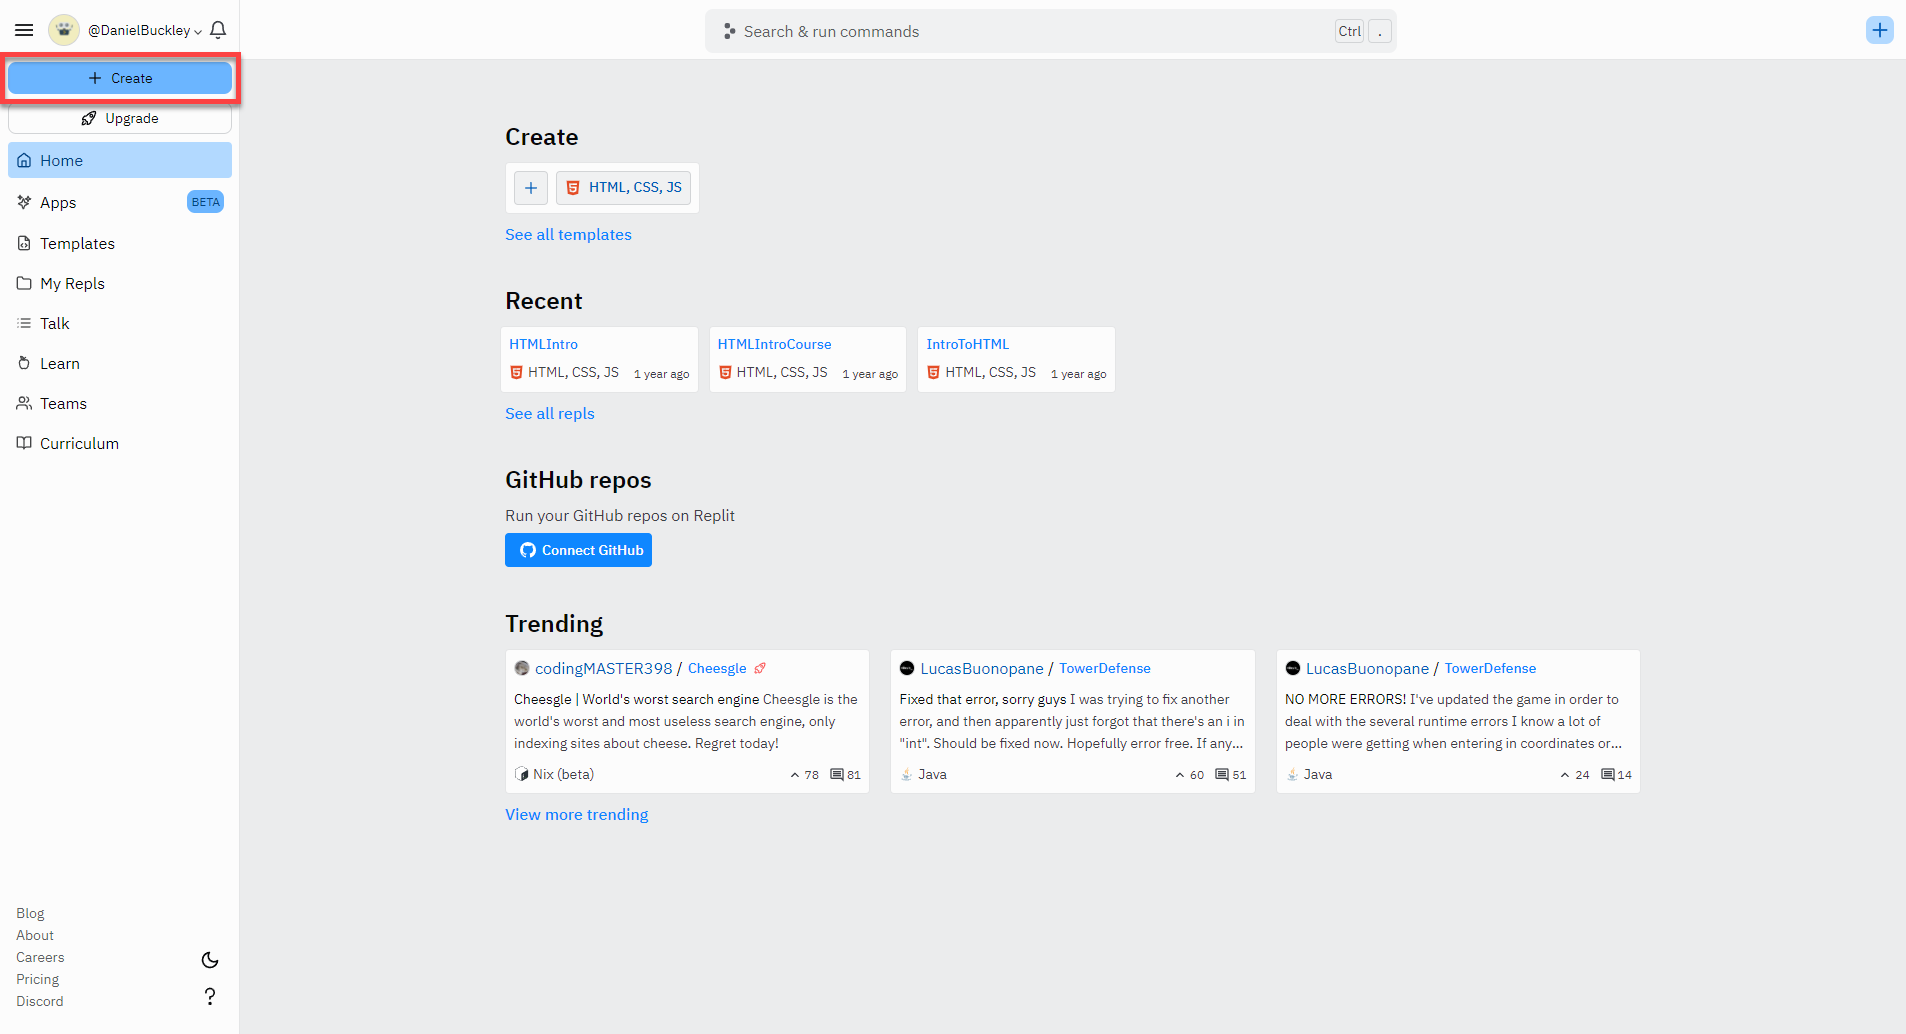Open comments on Cheesgle showing 81
This screenshot has height=1034, width=1906.
845,775
